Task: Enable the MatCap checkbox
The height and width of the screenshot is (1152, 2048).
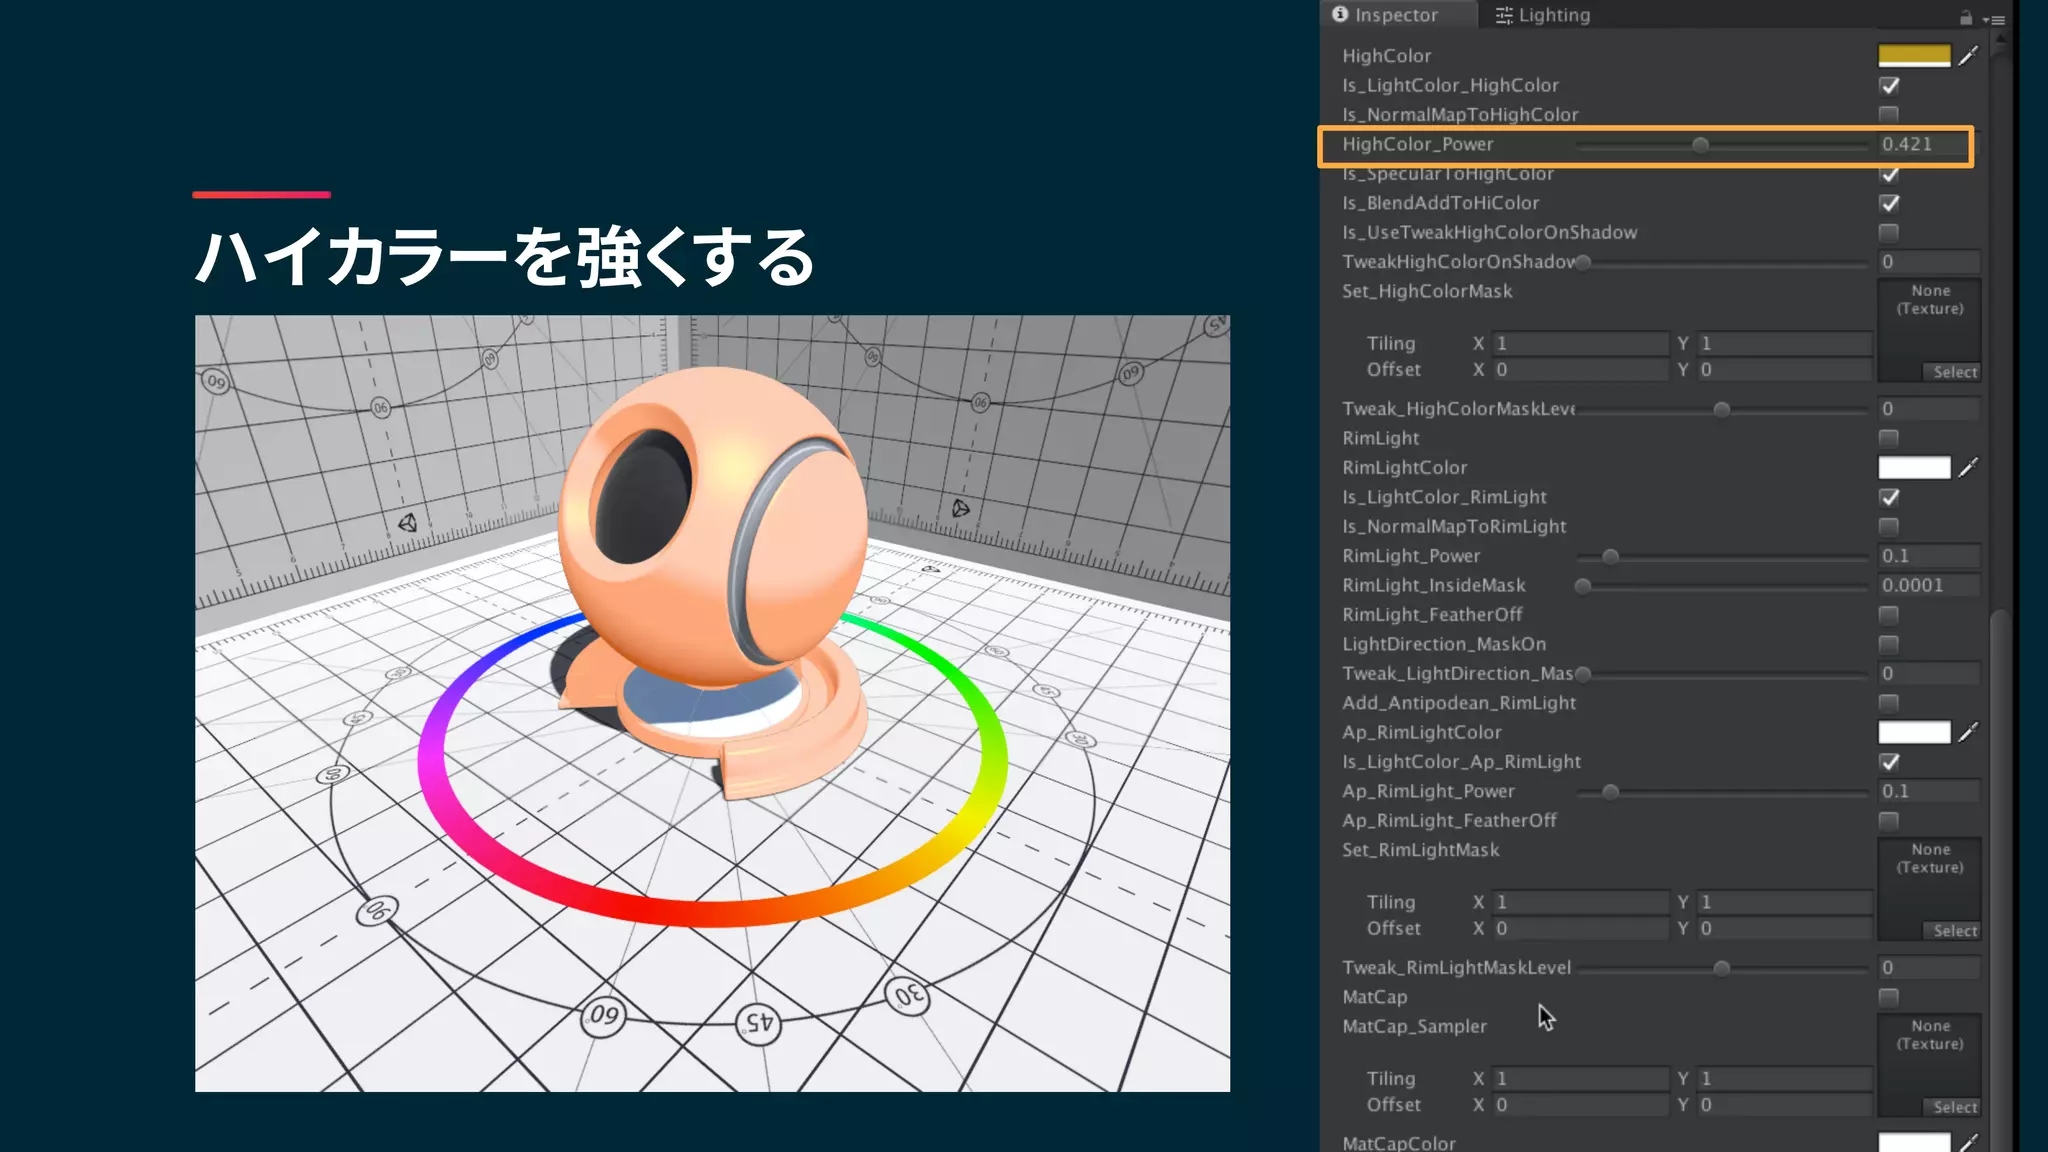Action: coord(1889,997)
